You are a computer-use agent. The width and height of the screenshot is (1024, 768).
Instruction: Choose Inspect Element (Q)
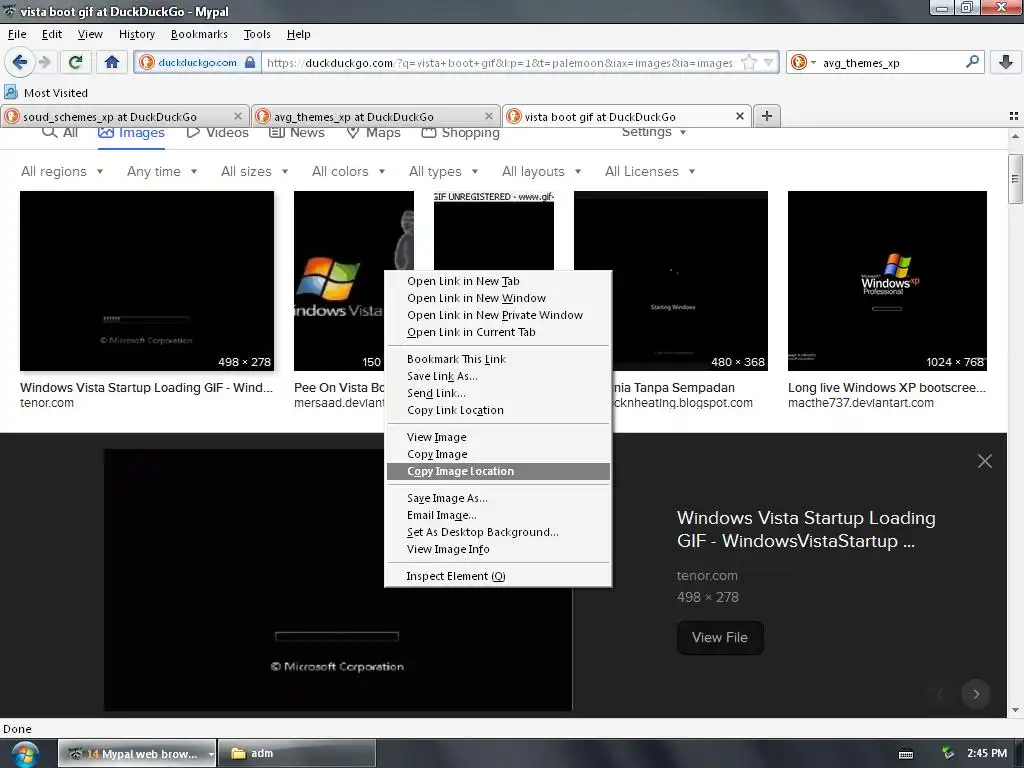[498, 575]
